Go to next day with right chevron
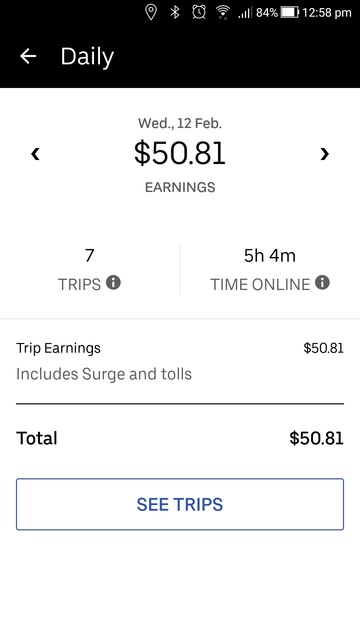 (324, 154)
